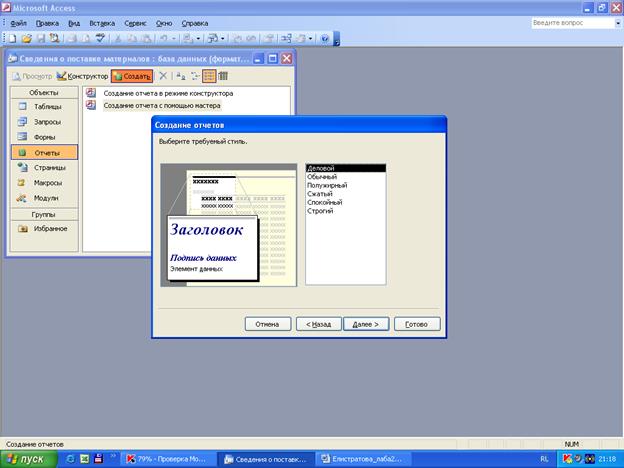Click the Конструктор button in database window
The height and width of the screenshot is (468, 624).
(82, 76)
